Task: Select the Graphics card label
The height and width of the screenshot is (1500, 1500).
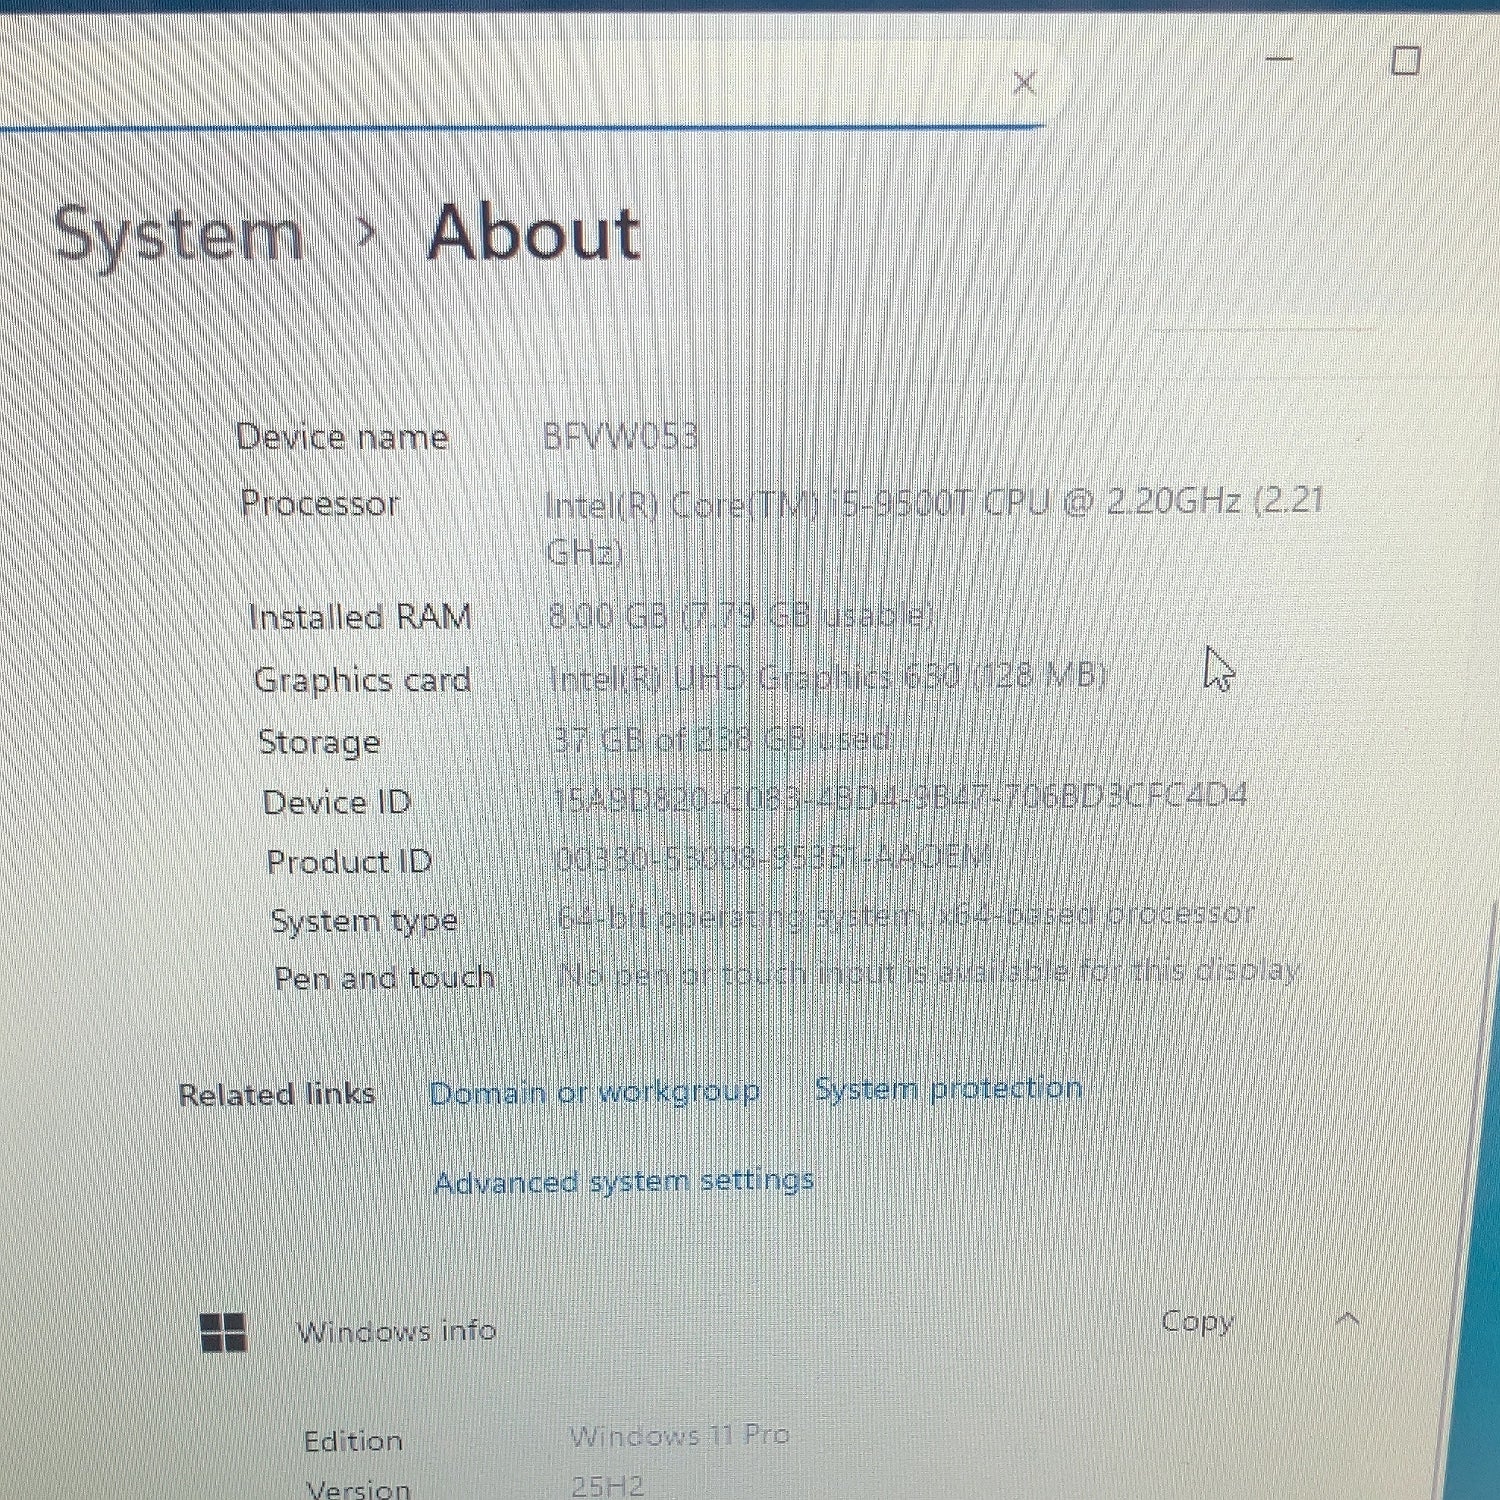Action: [362, 680]
